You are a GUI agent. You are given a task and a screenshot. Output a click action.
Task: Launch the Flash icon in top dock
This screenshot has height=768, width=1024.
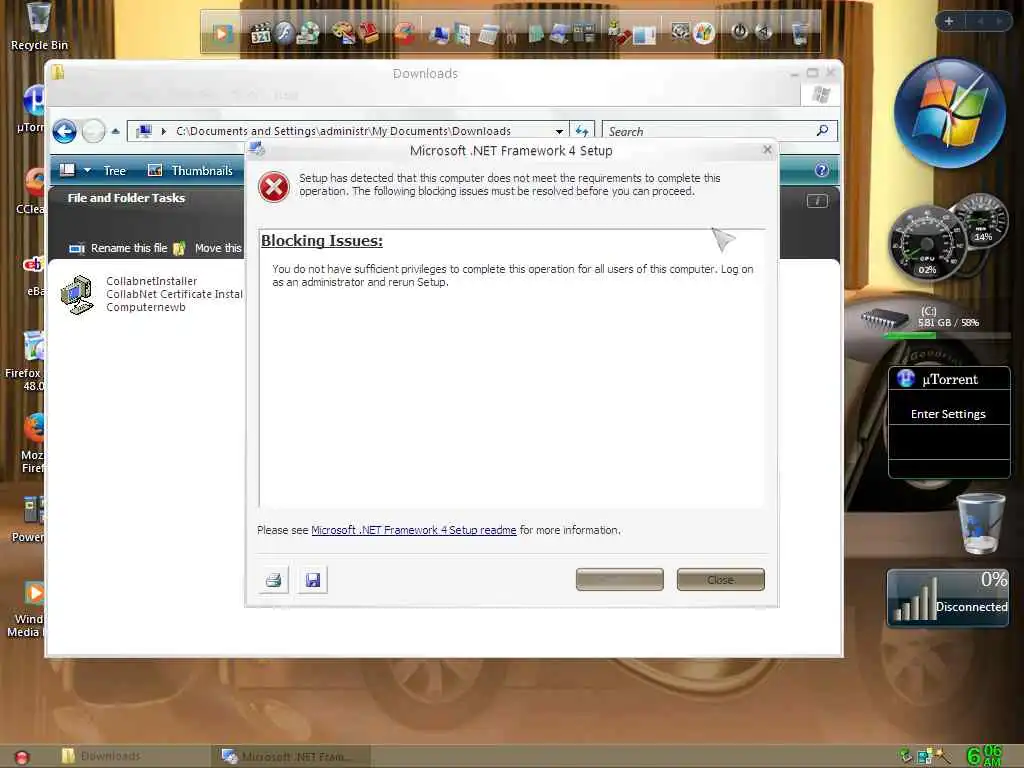coord(285,32)
